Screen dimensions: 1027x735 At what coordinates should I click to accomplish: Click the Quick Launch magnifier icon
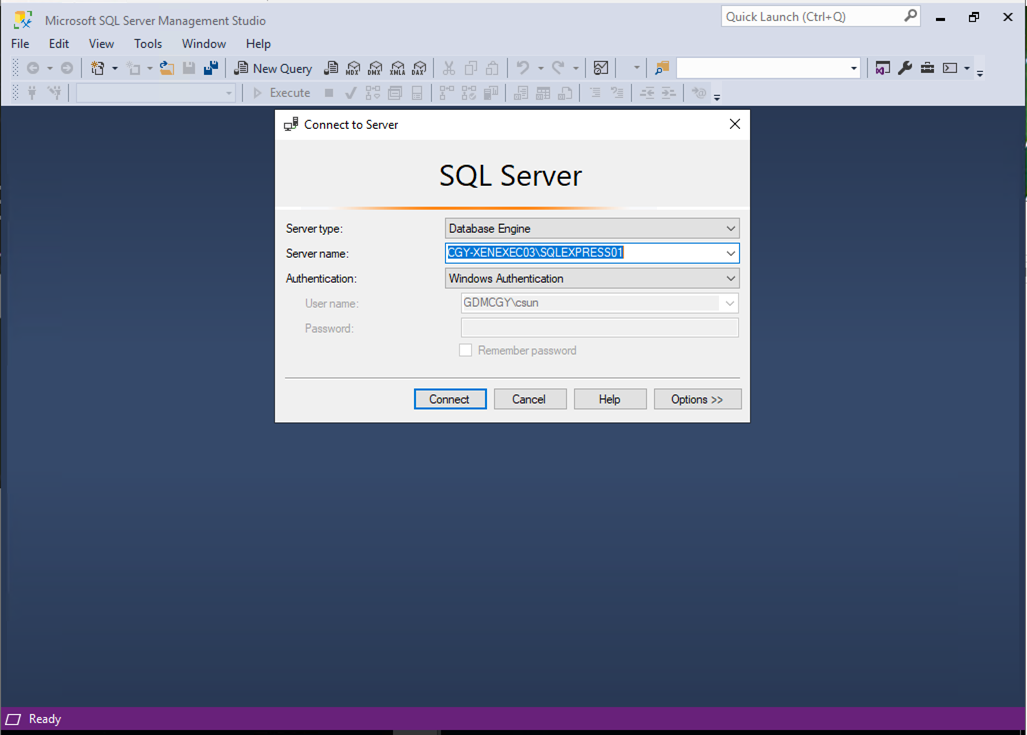click(x=910, y=16)
